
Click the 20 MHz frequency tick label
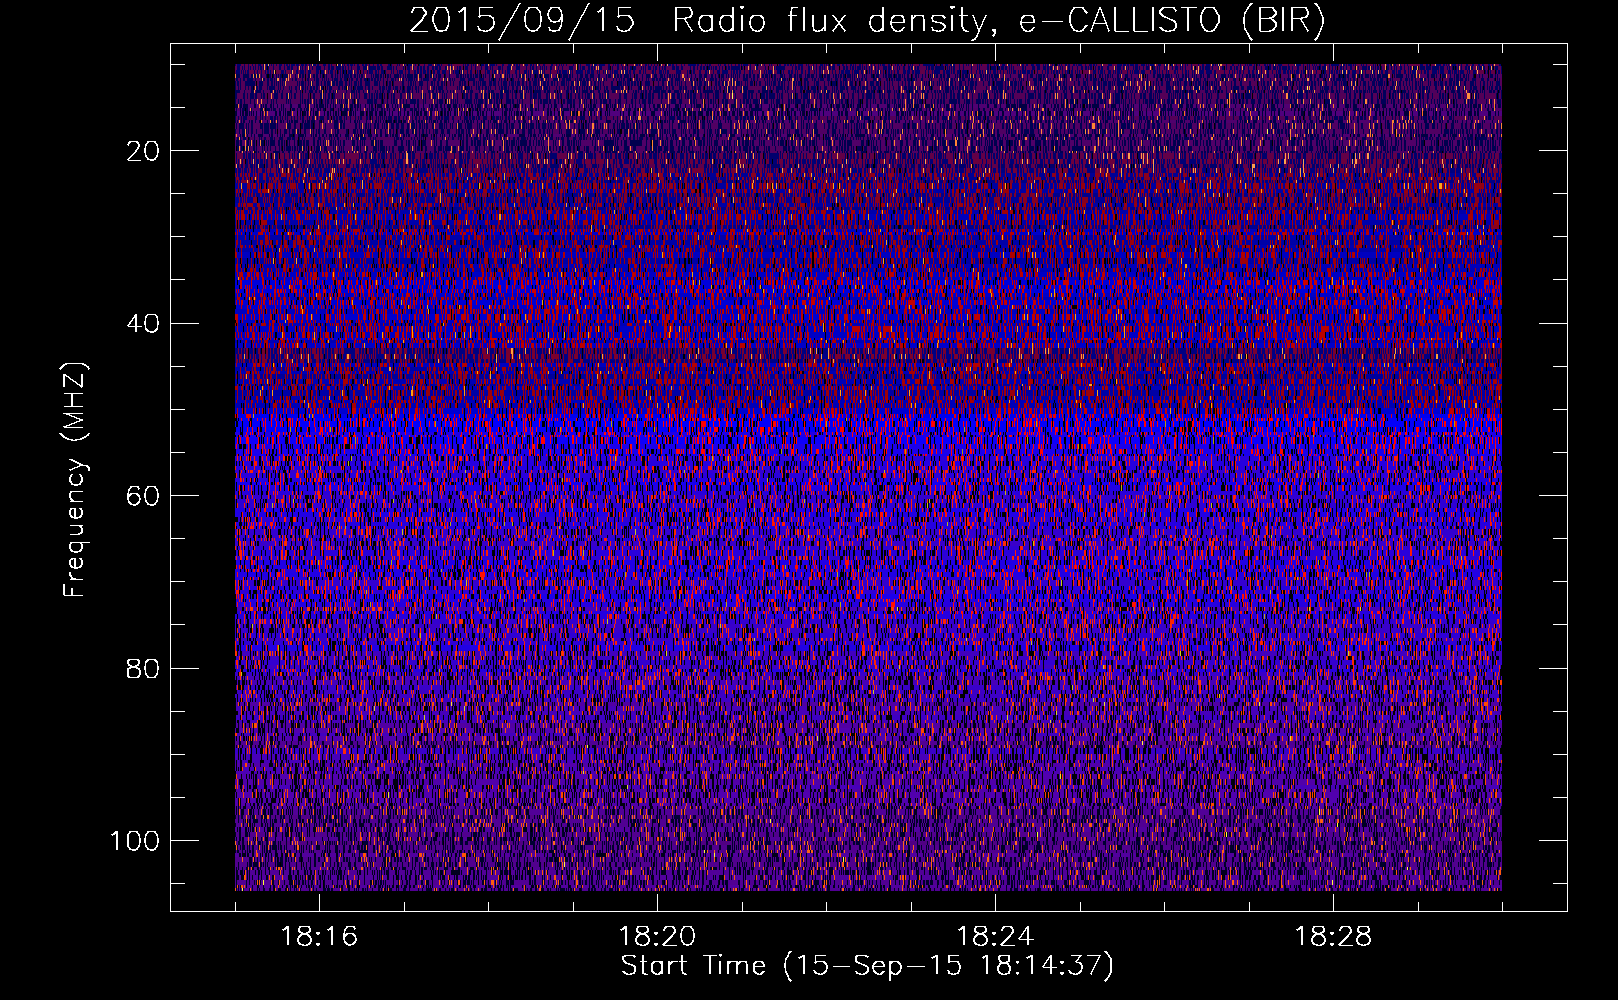click(x=144, y=151)
